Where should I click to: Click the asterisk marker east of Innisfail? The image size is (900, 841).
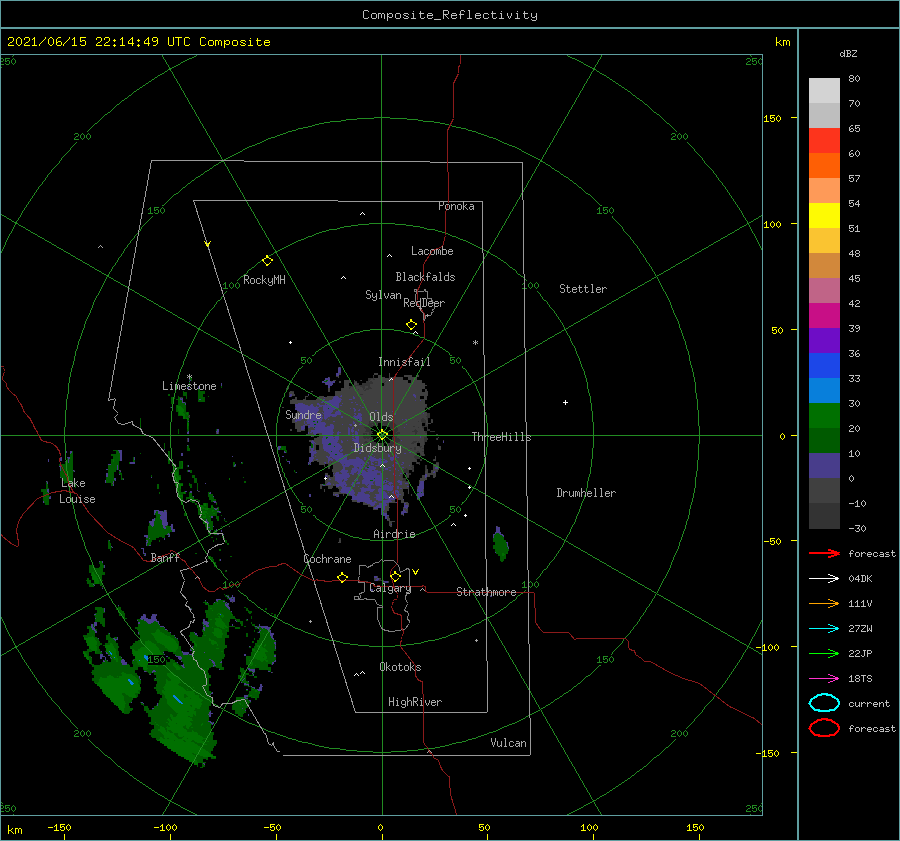coord(475,343)
